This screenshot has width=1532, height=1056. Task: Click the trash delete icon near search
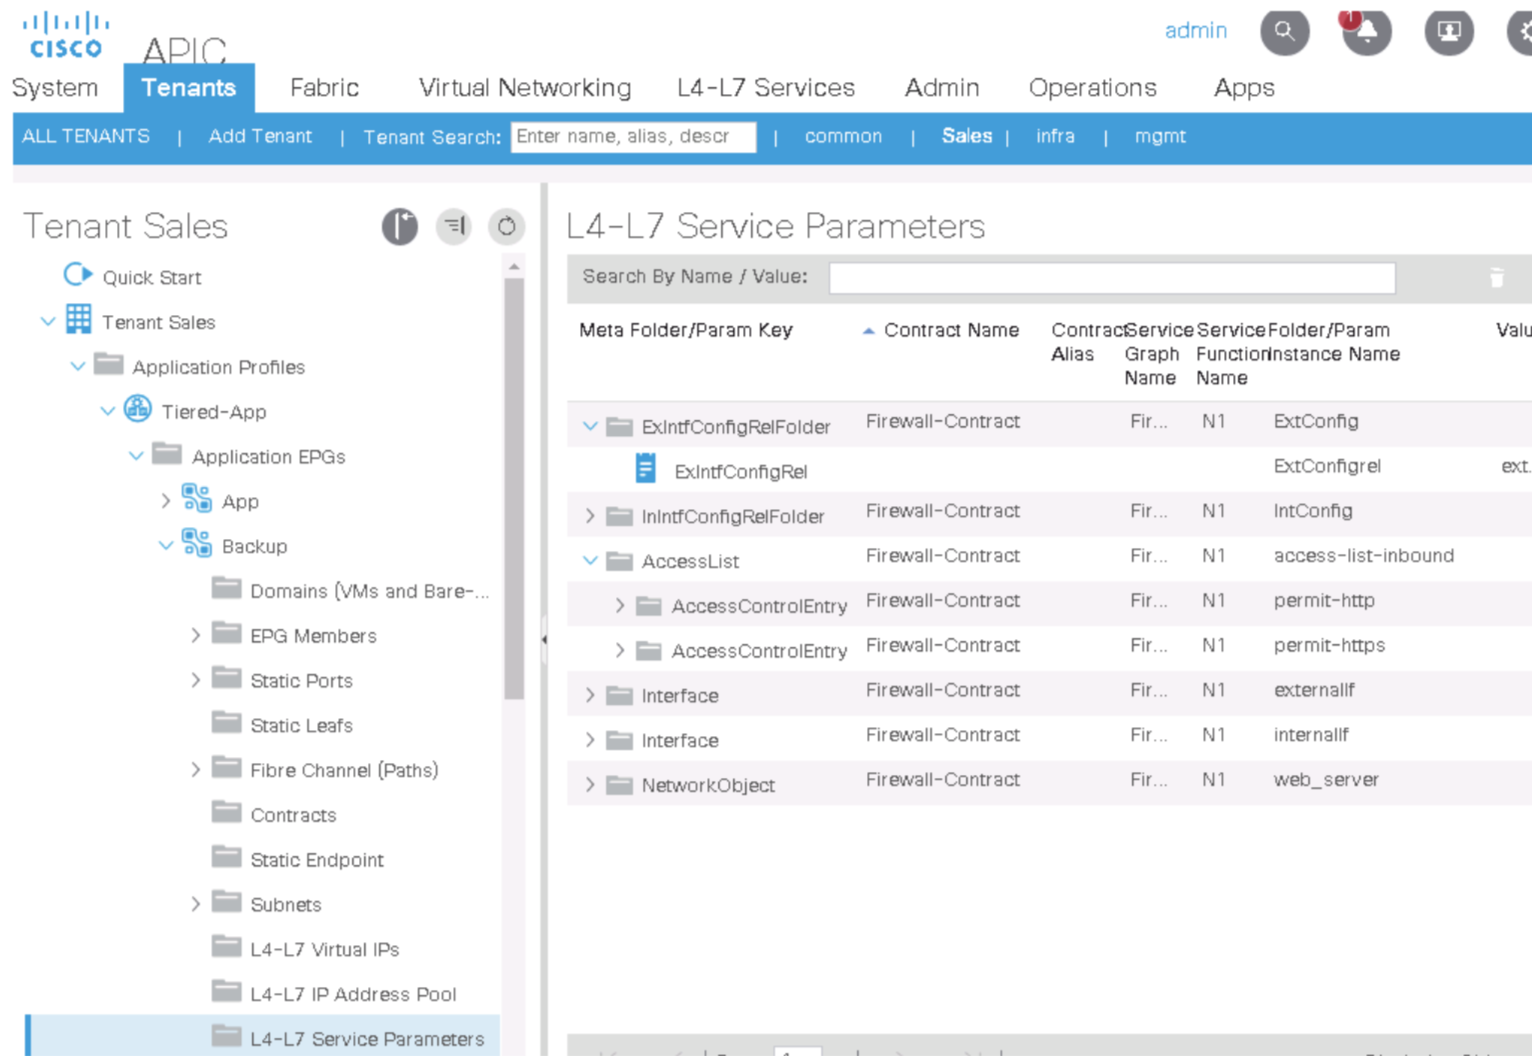tap(1496, 278)
